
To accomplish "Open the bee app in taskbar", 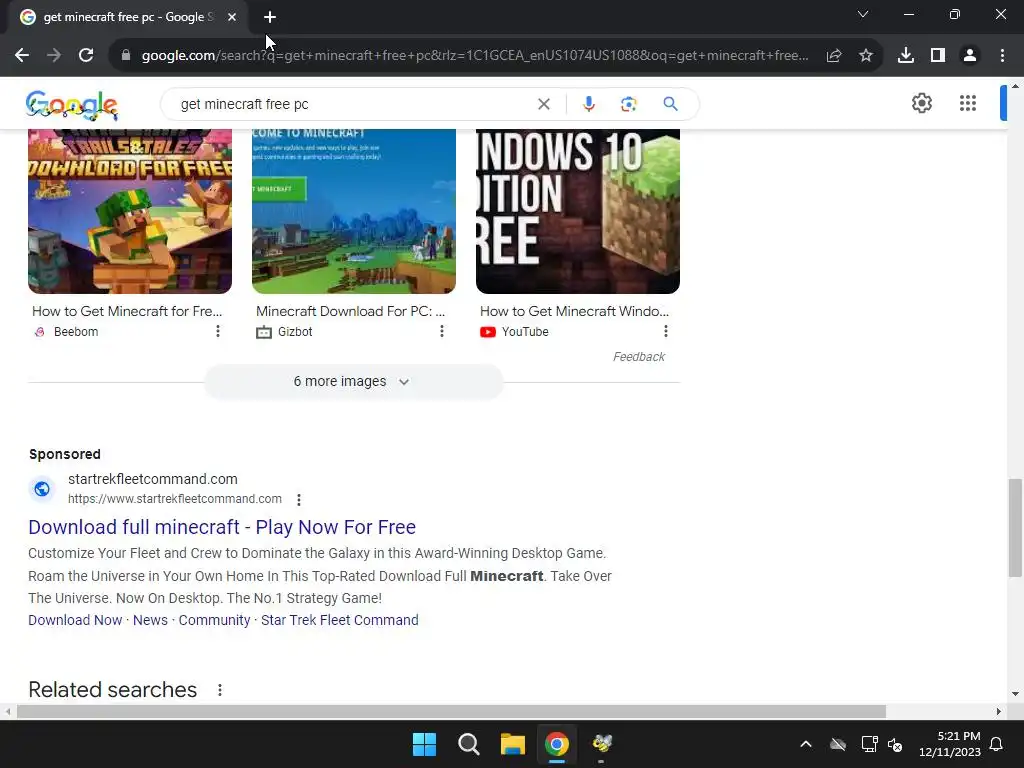I will 601,744.
